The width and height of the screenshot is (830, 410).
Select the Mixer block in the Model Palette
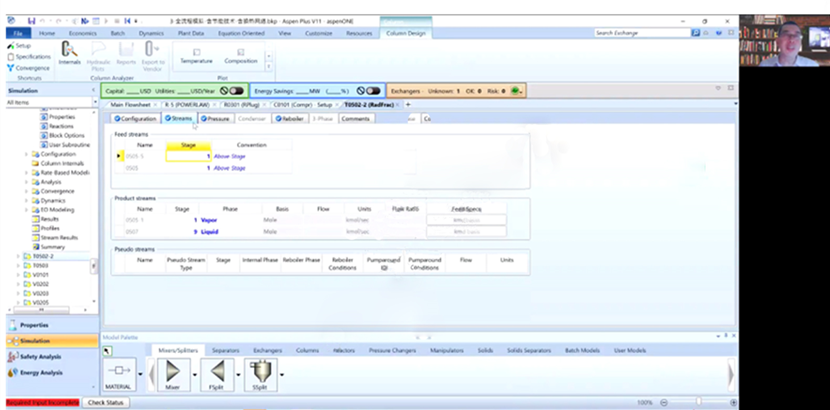[x=173, y=375]
